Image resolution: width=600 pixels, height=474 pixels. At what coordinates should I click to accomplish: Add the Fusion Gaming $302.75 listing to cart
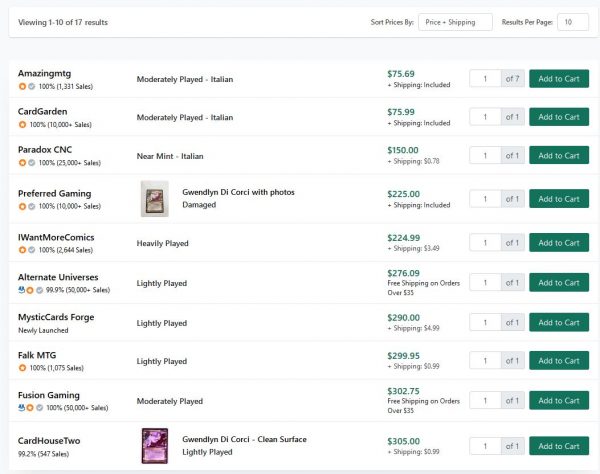(x=558, y=400)
